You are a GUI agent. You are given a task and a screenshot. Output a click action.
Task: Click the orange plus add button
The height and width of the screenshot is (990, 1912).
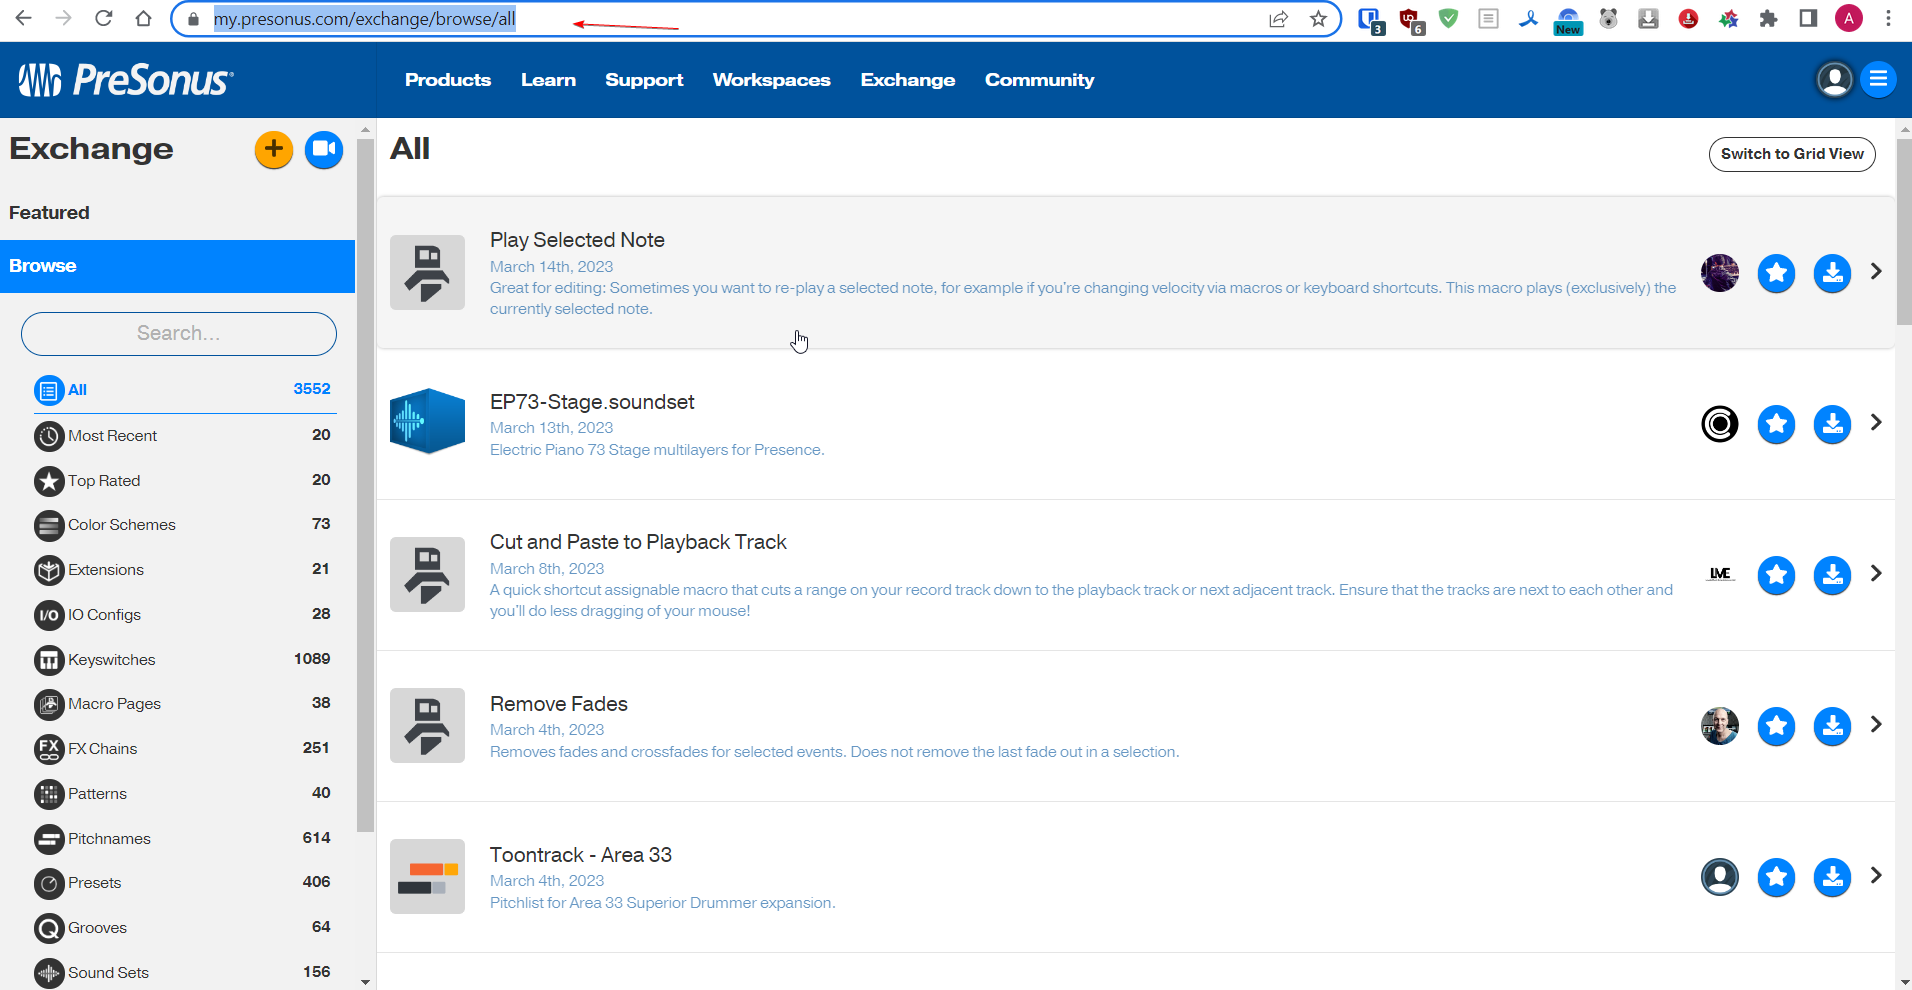(273, 150)
